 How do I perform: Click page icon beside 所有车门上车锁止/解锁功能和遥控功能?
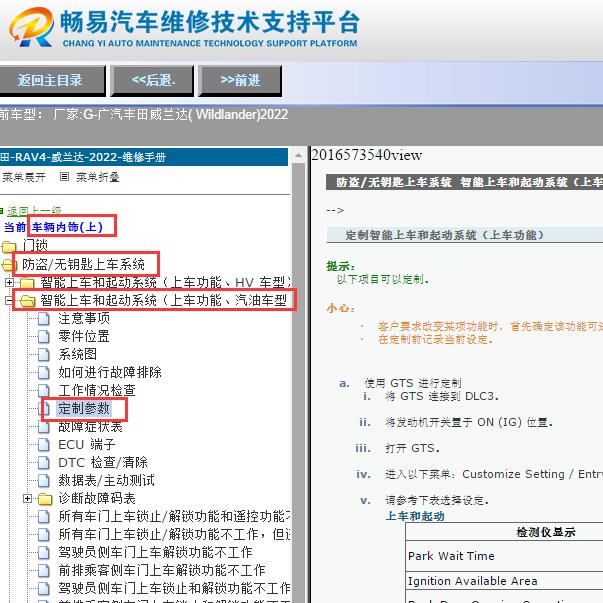click(44, 517)
